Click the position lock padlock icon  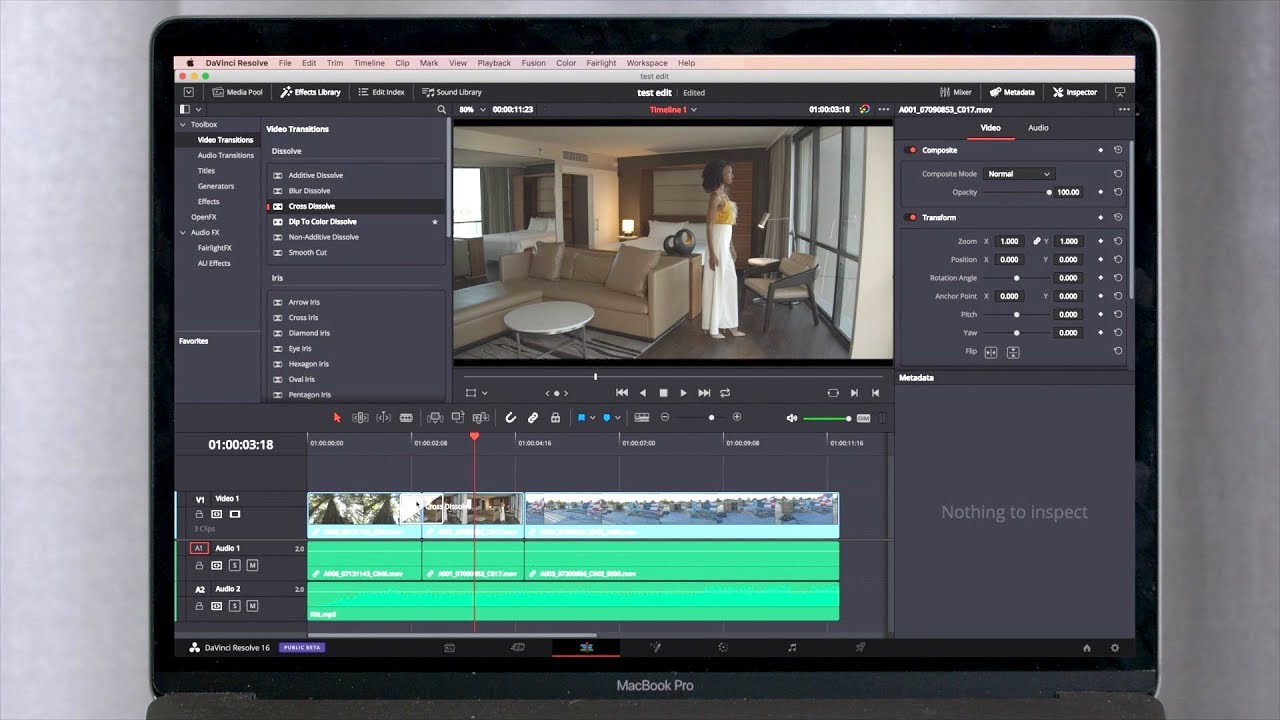[x=556, y=417]
